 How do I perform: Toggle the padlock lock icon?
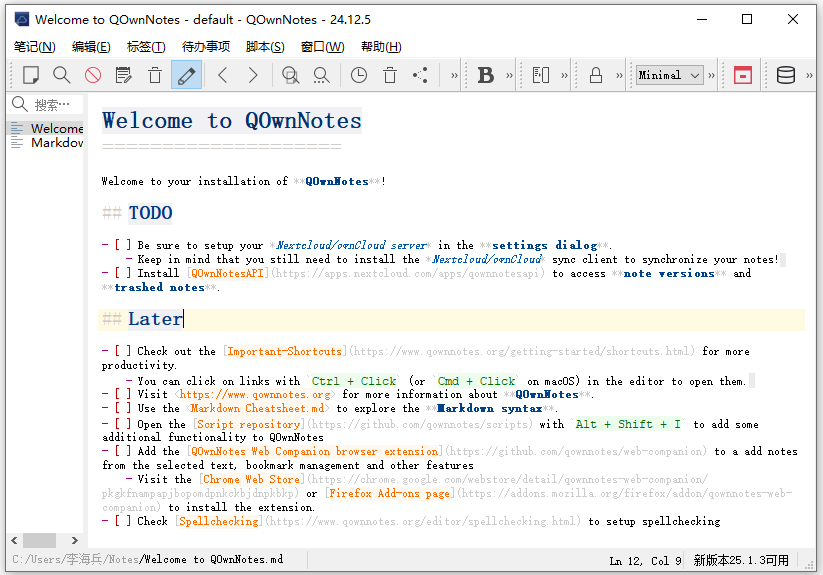pos(596,75)
